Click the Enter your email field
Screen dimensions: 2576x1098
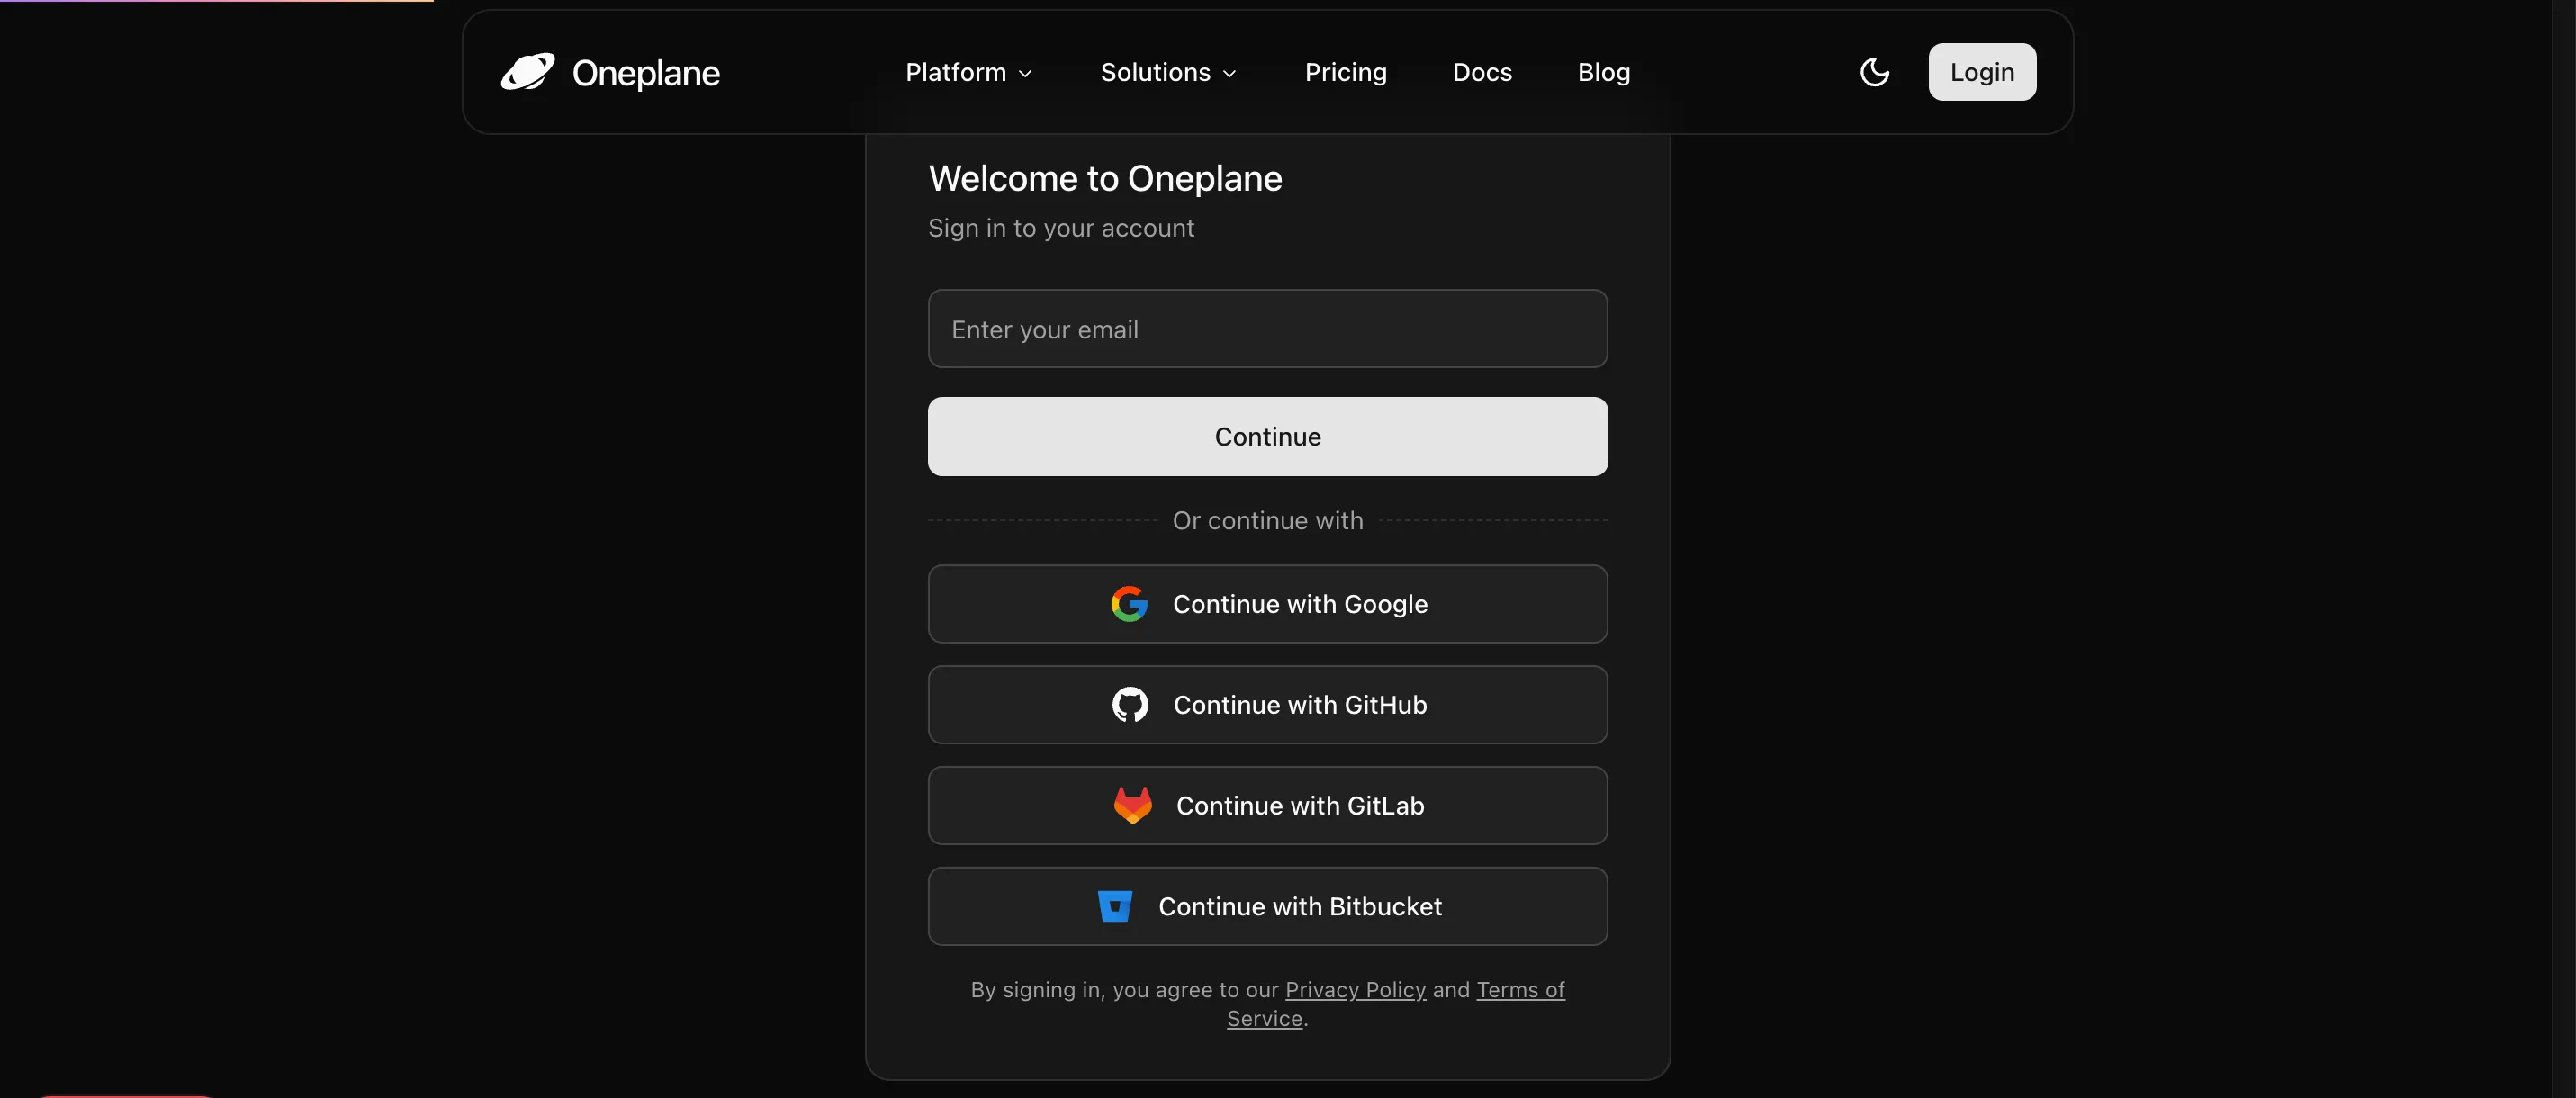(1267, 328)
